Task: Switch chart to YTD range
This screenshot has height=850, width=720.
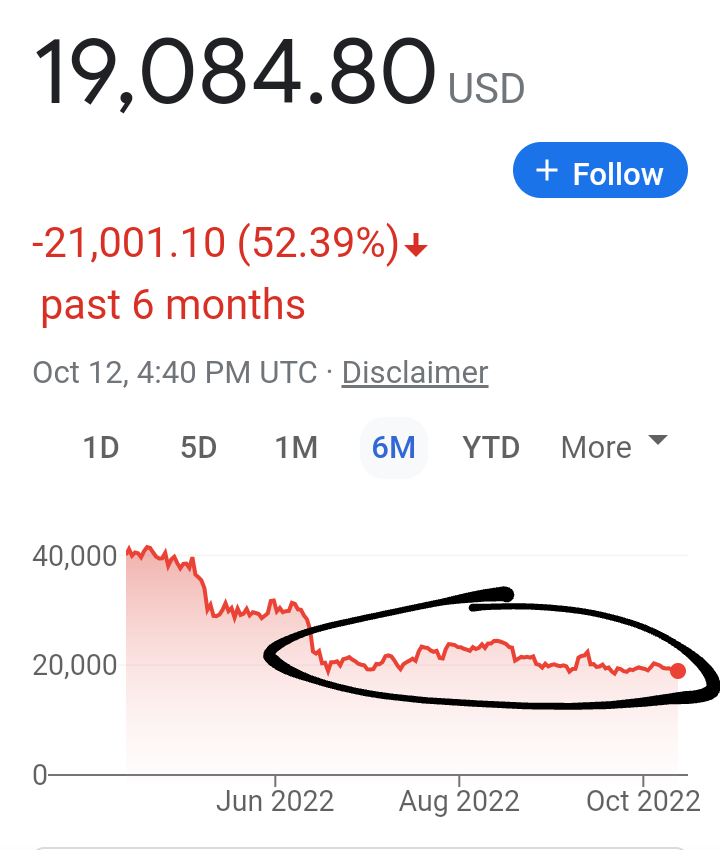Action: tap(491, 447)
